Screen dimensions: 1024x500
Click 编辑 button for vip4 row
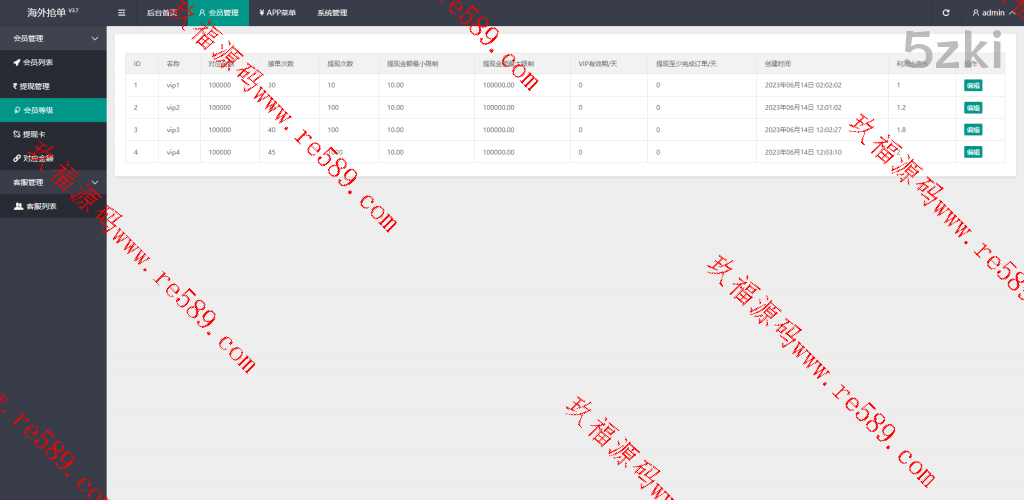(x=973, y=152)
